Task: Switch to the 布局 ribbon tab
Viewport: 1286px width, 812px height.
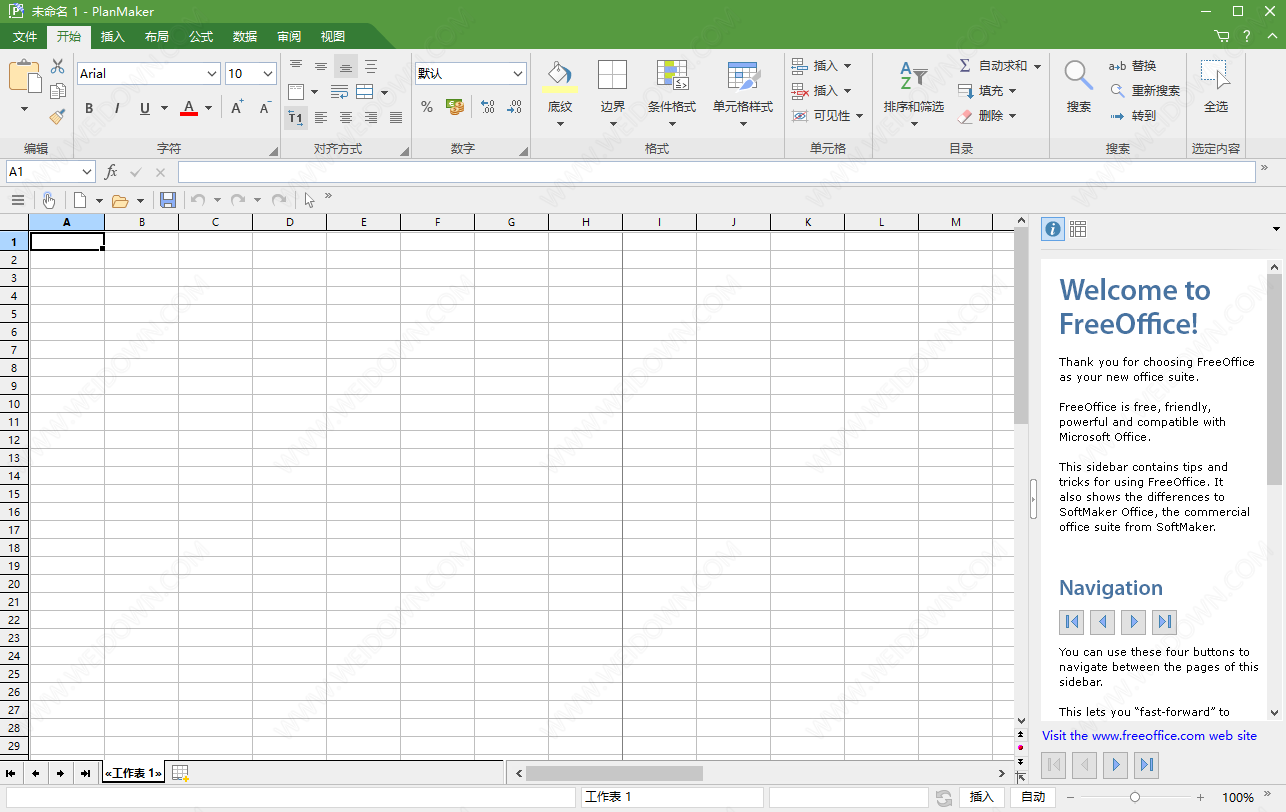Action: pos(157,36)
